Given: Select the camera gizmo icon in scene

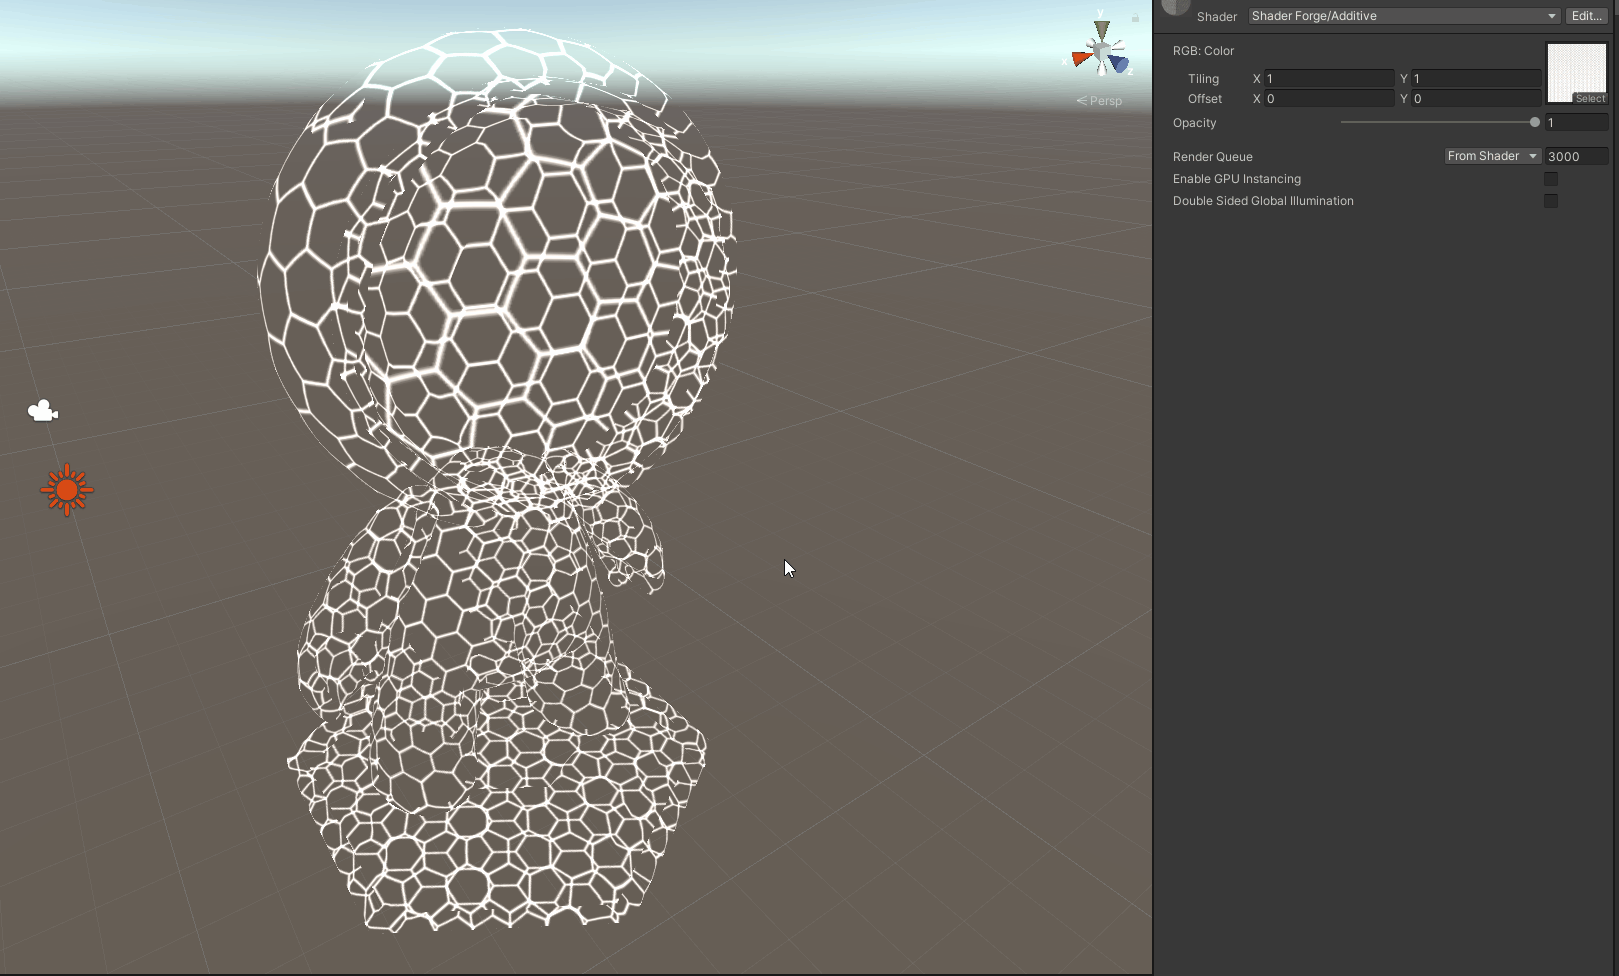Looking at the screenshot, I should click(42, 411).
